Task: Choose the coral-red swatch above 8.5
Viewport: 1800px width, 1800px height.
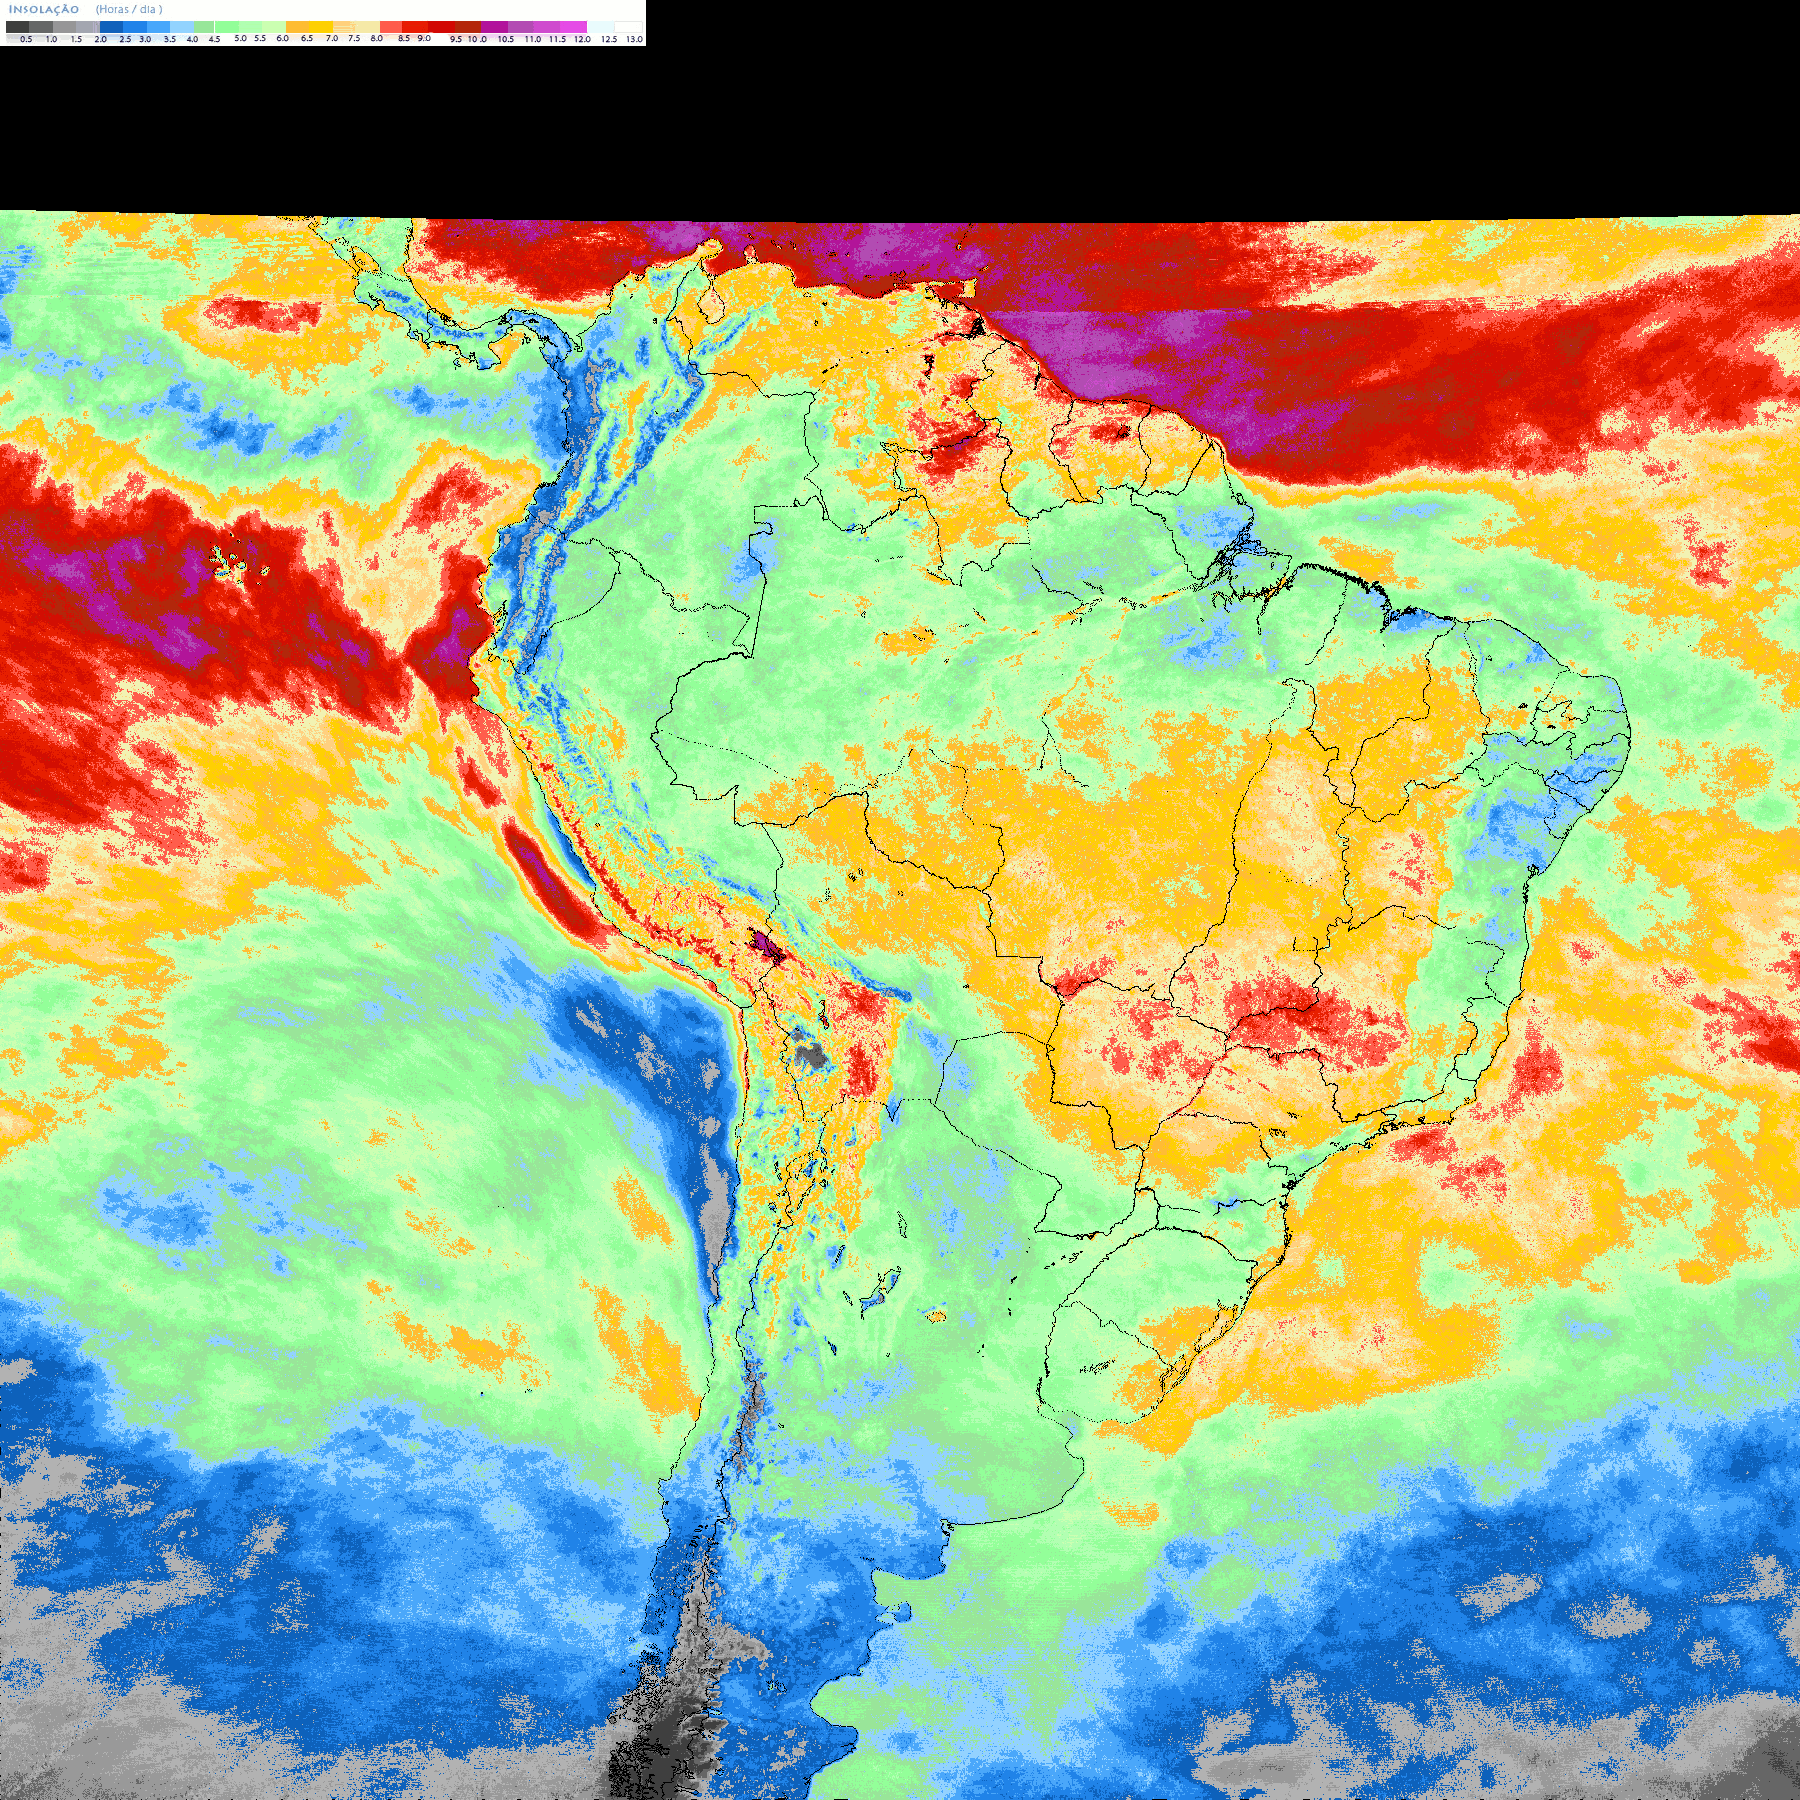Action: click(x=391, y=27)
